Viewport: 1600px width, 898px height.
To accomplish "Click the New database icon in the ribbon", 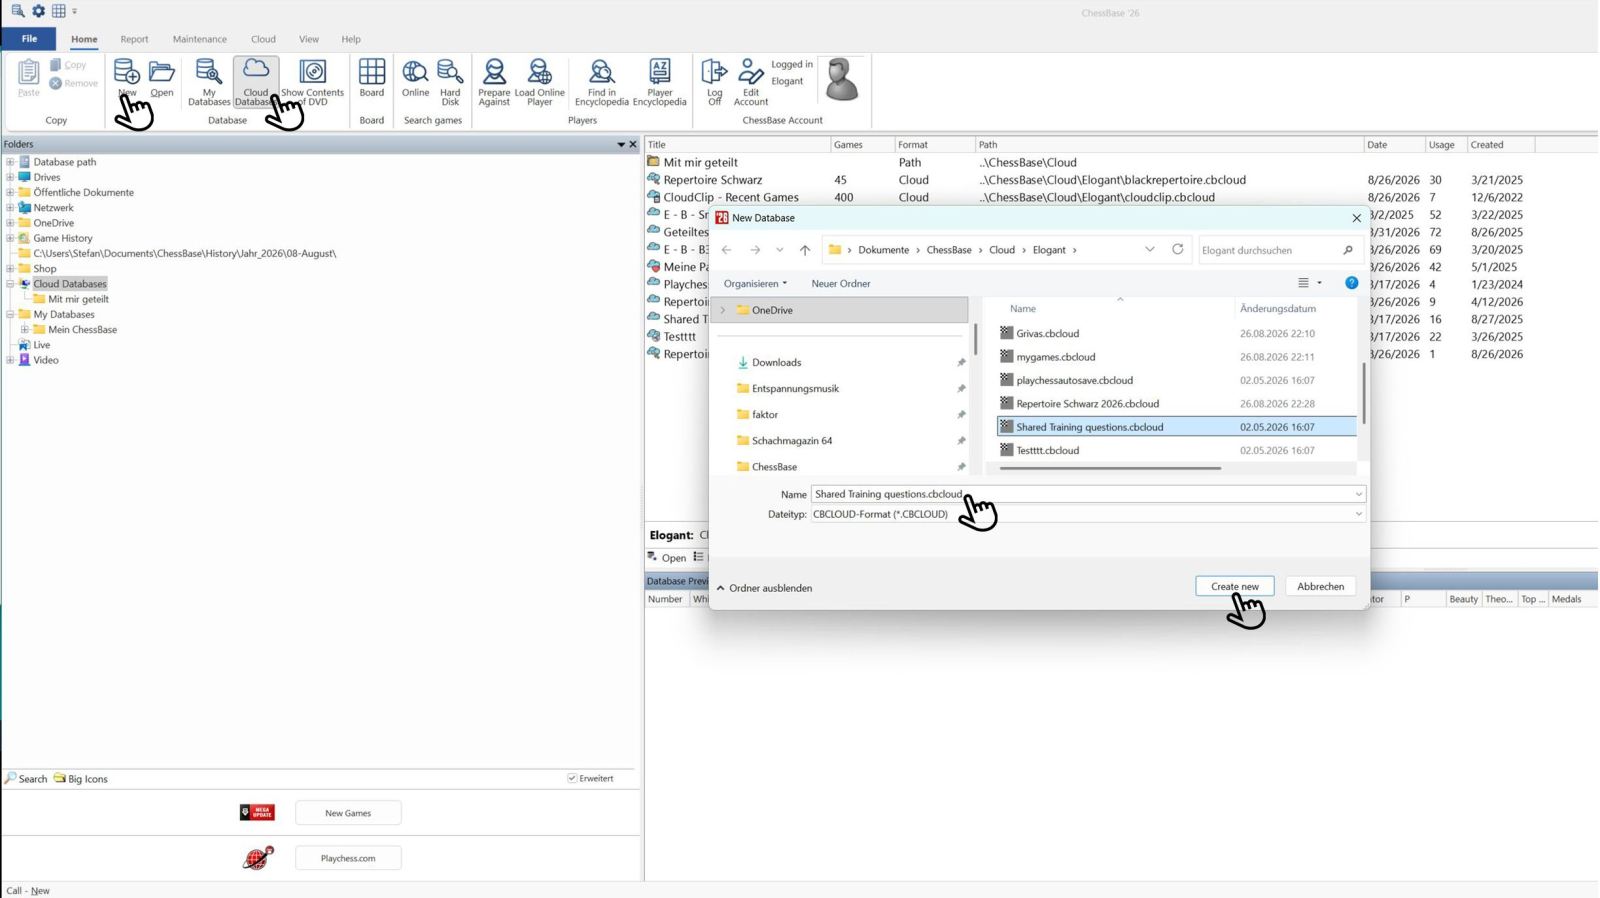I will [127, 72].
